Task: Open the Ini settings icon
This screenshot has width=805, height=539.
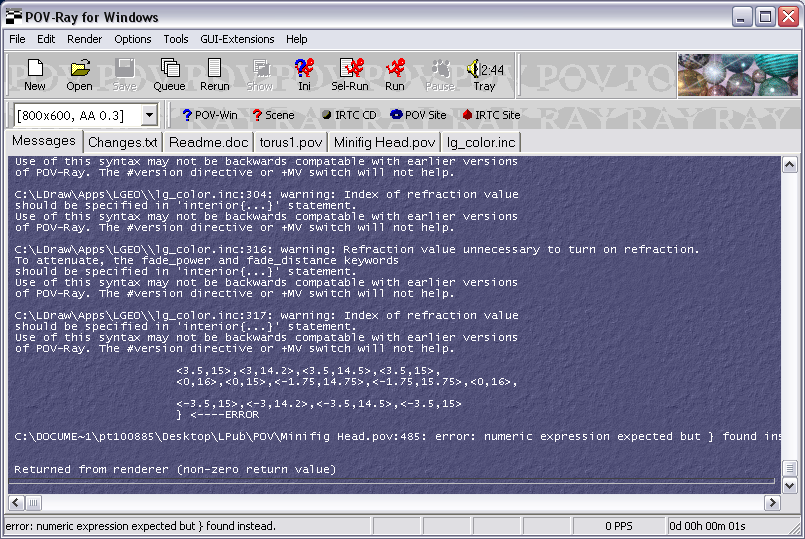Action: point(304,75)
